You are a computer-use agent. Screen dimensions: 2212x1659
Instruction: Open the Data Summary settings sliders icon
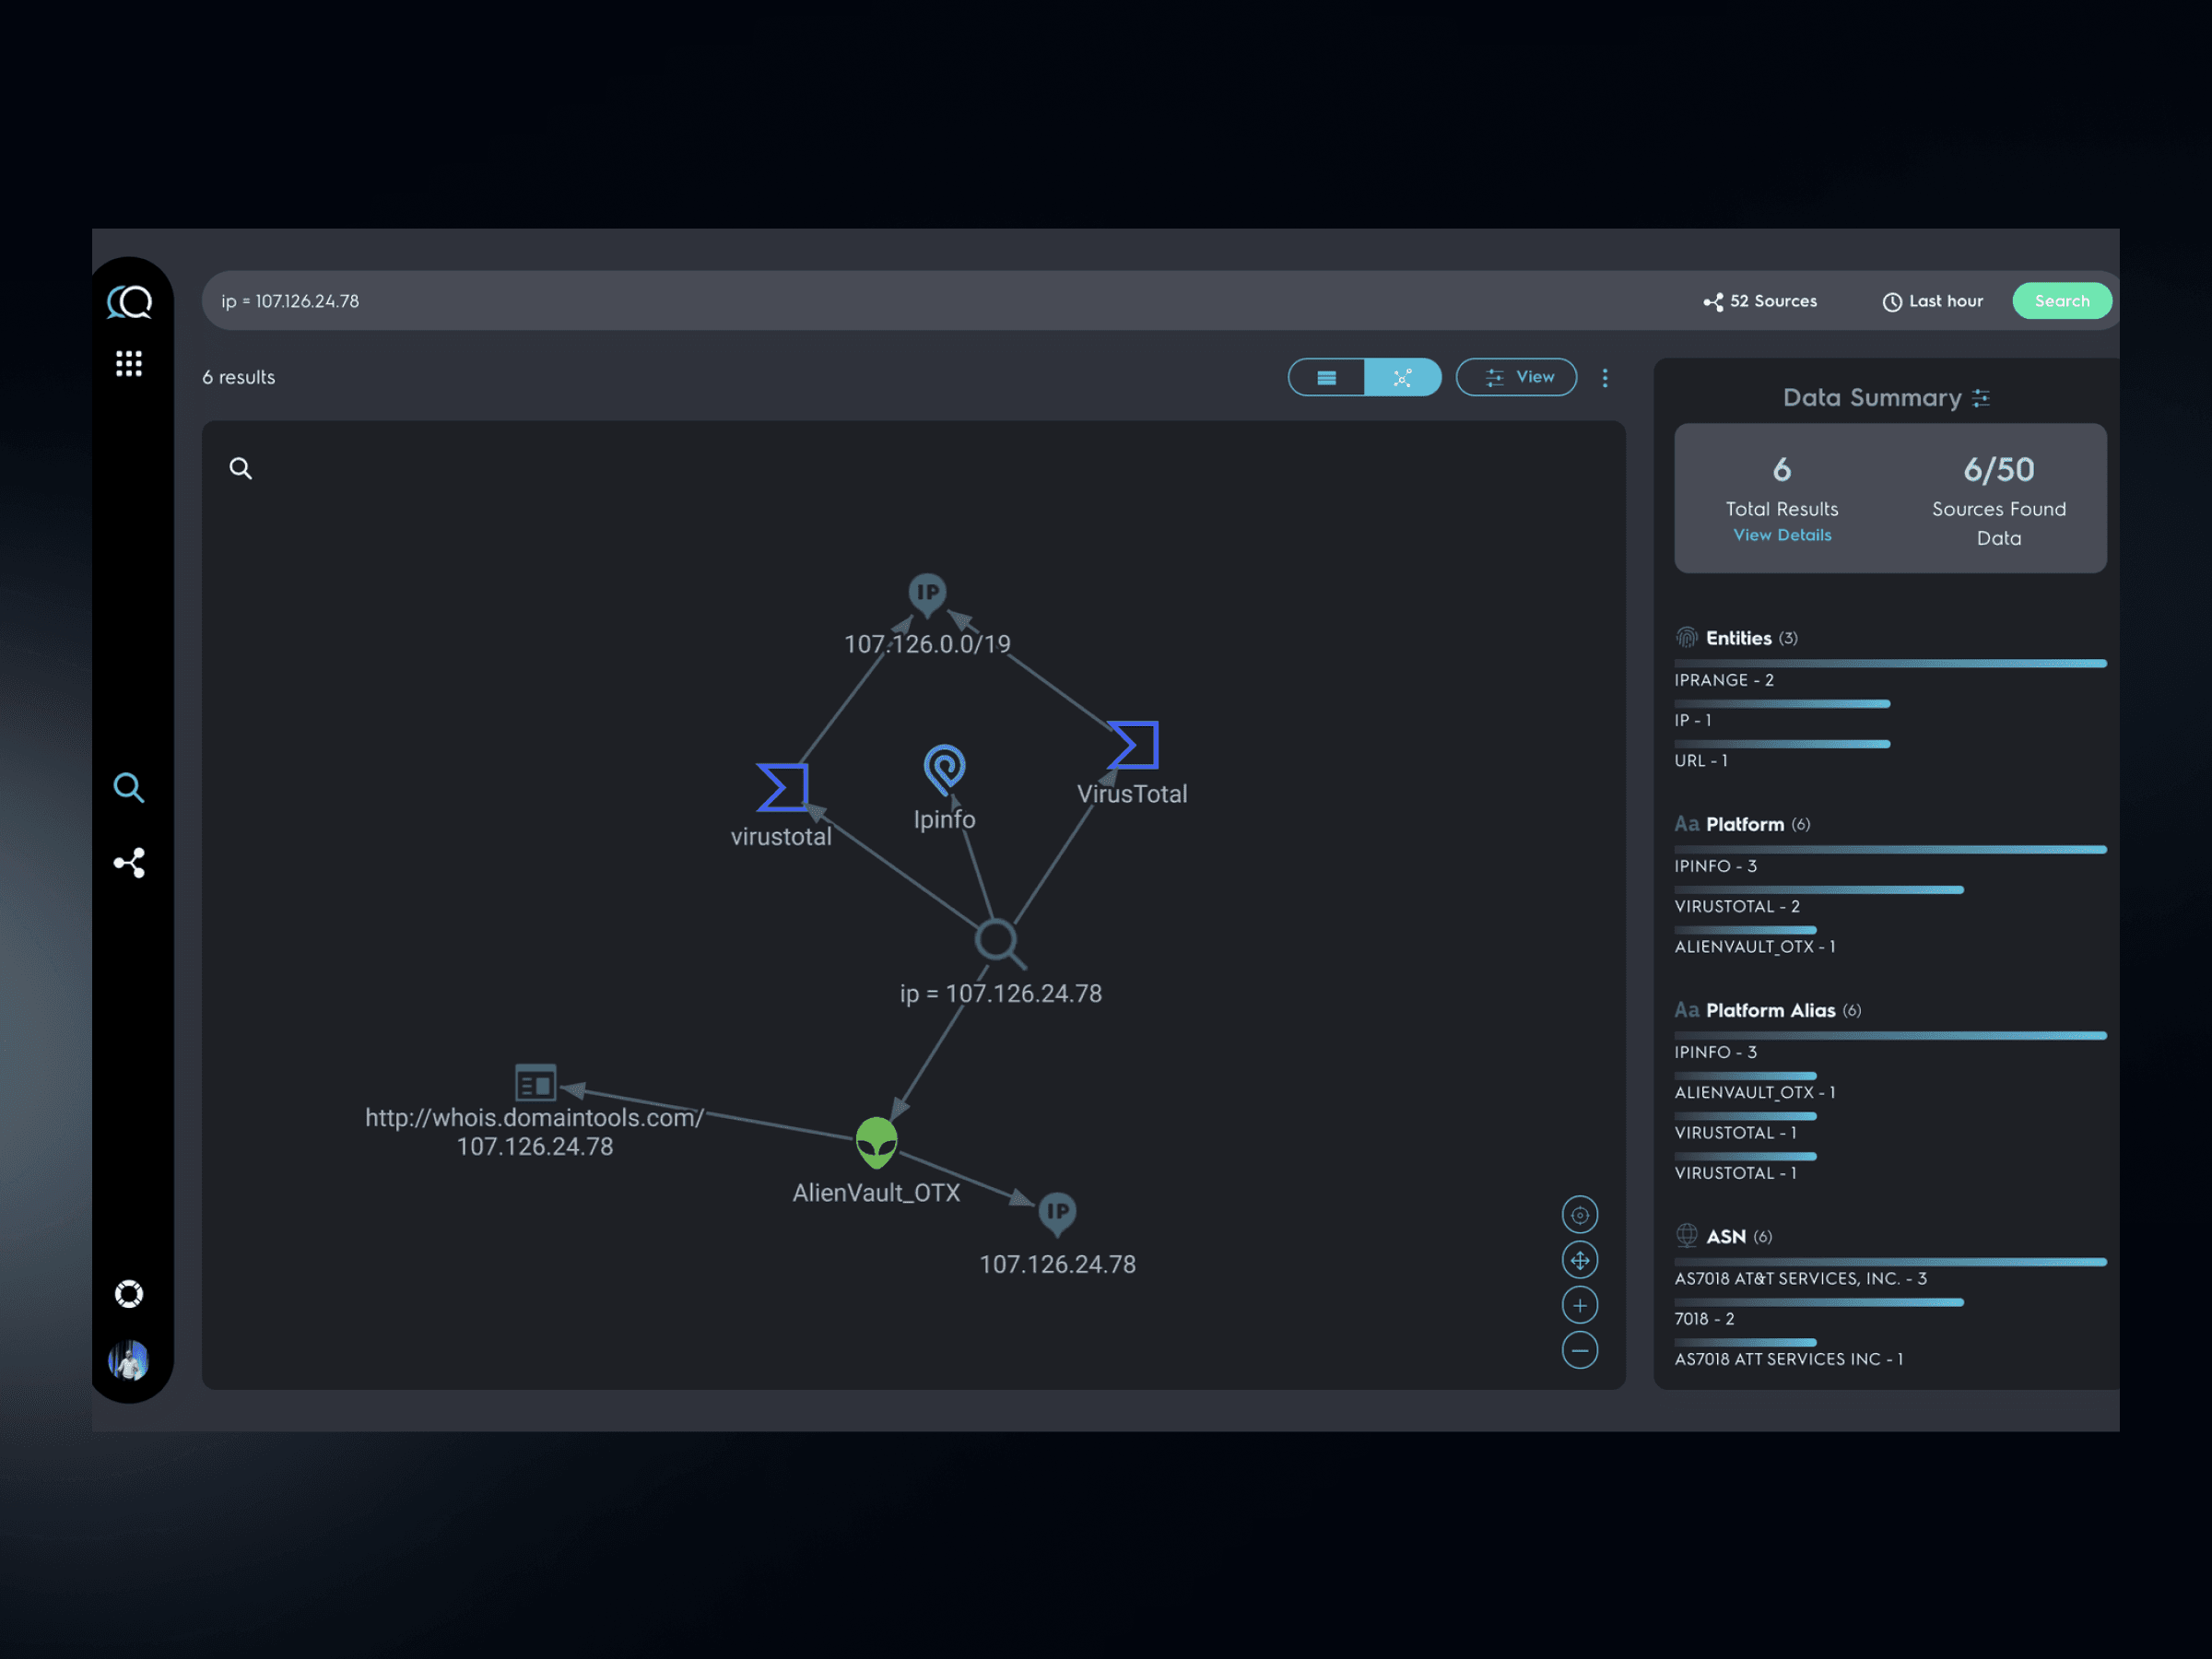pyautogui.click(x=1981, y=398)
